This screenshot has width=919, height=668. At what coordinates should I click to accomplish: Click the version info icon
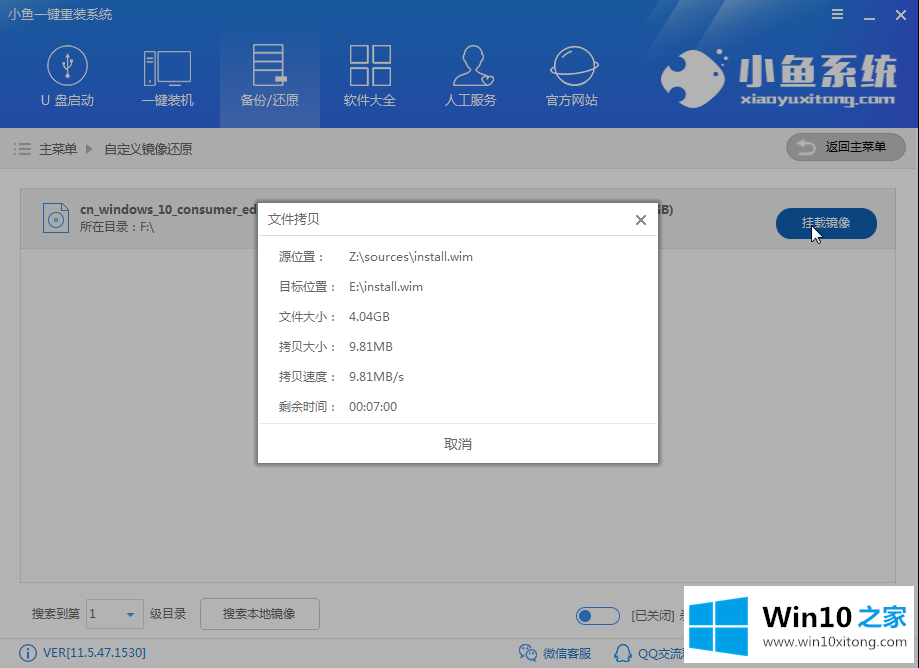tap(27, 653)
